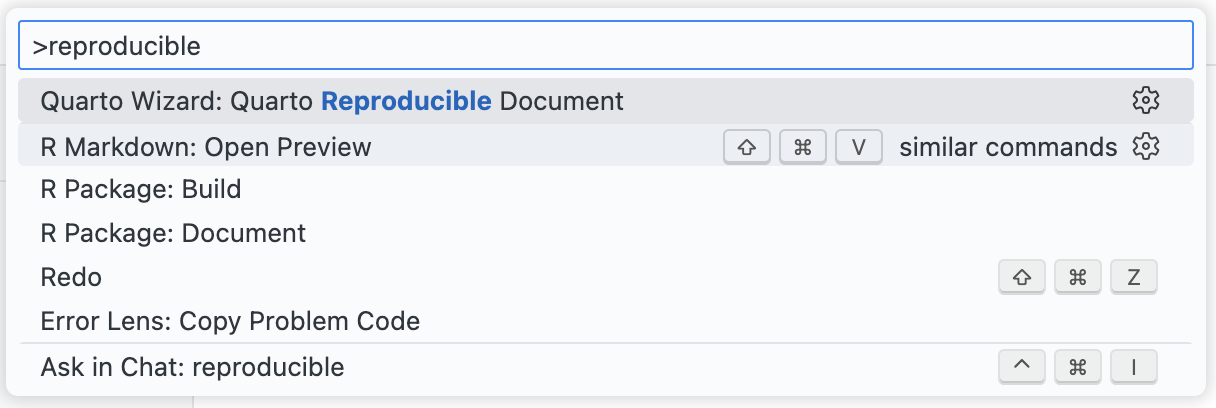The height and width of the screenshot is (408, 1216).
Task: Choose Ask in Chat: reproducible
Action: point(192,367)
